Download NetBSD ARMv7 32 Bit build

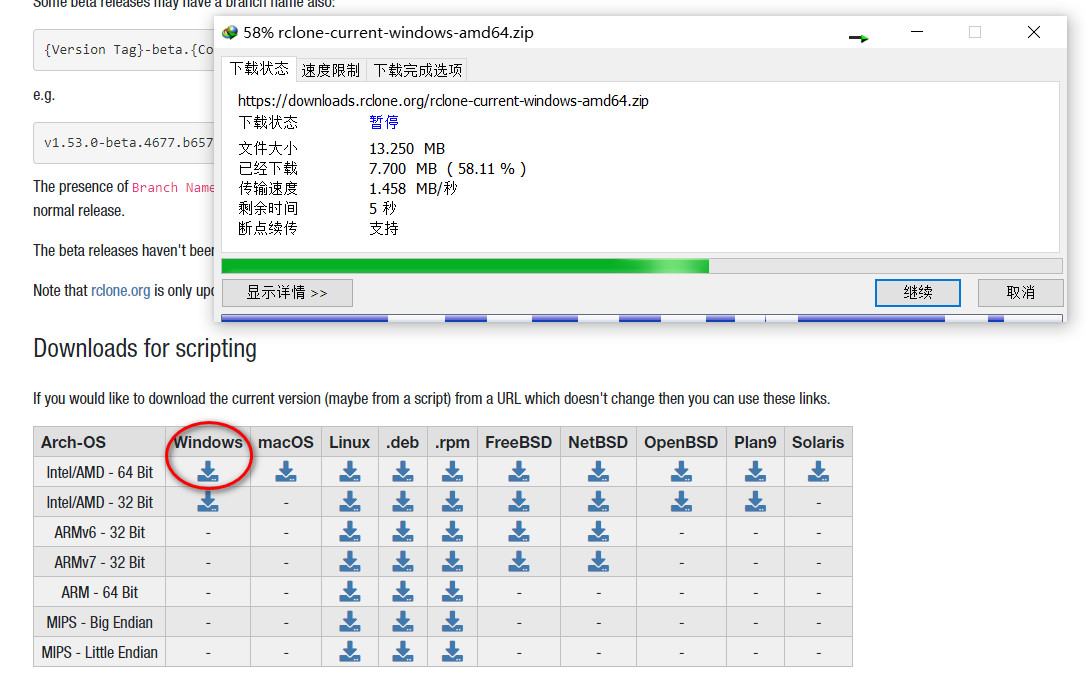(598, 562)
